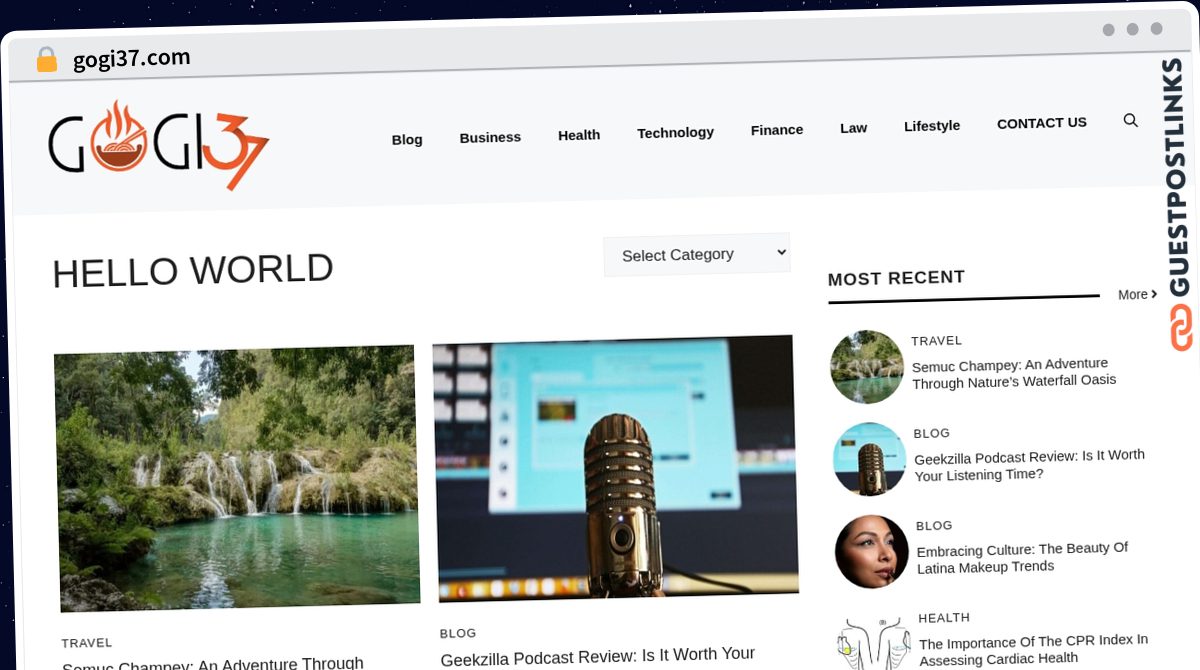Click BLOG label above Embracing Culture item
The image size is (1200, 670).
pyautogui.click(x=934, y=526)
